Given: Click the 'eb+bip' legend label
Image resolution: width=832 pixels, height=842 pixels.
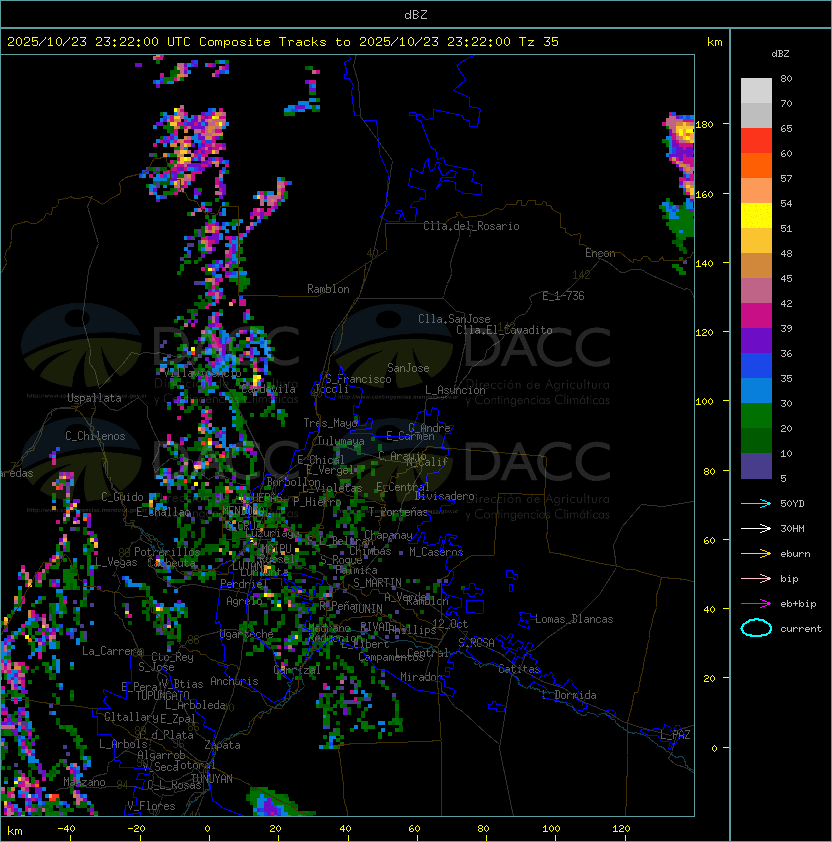Looking at the screenshot, I should (x=798, y=604).
